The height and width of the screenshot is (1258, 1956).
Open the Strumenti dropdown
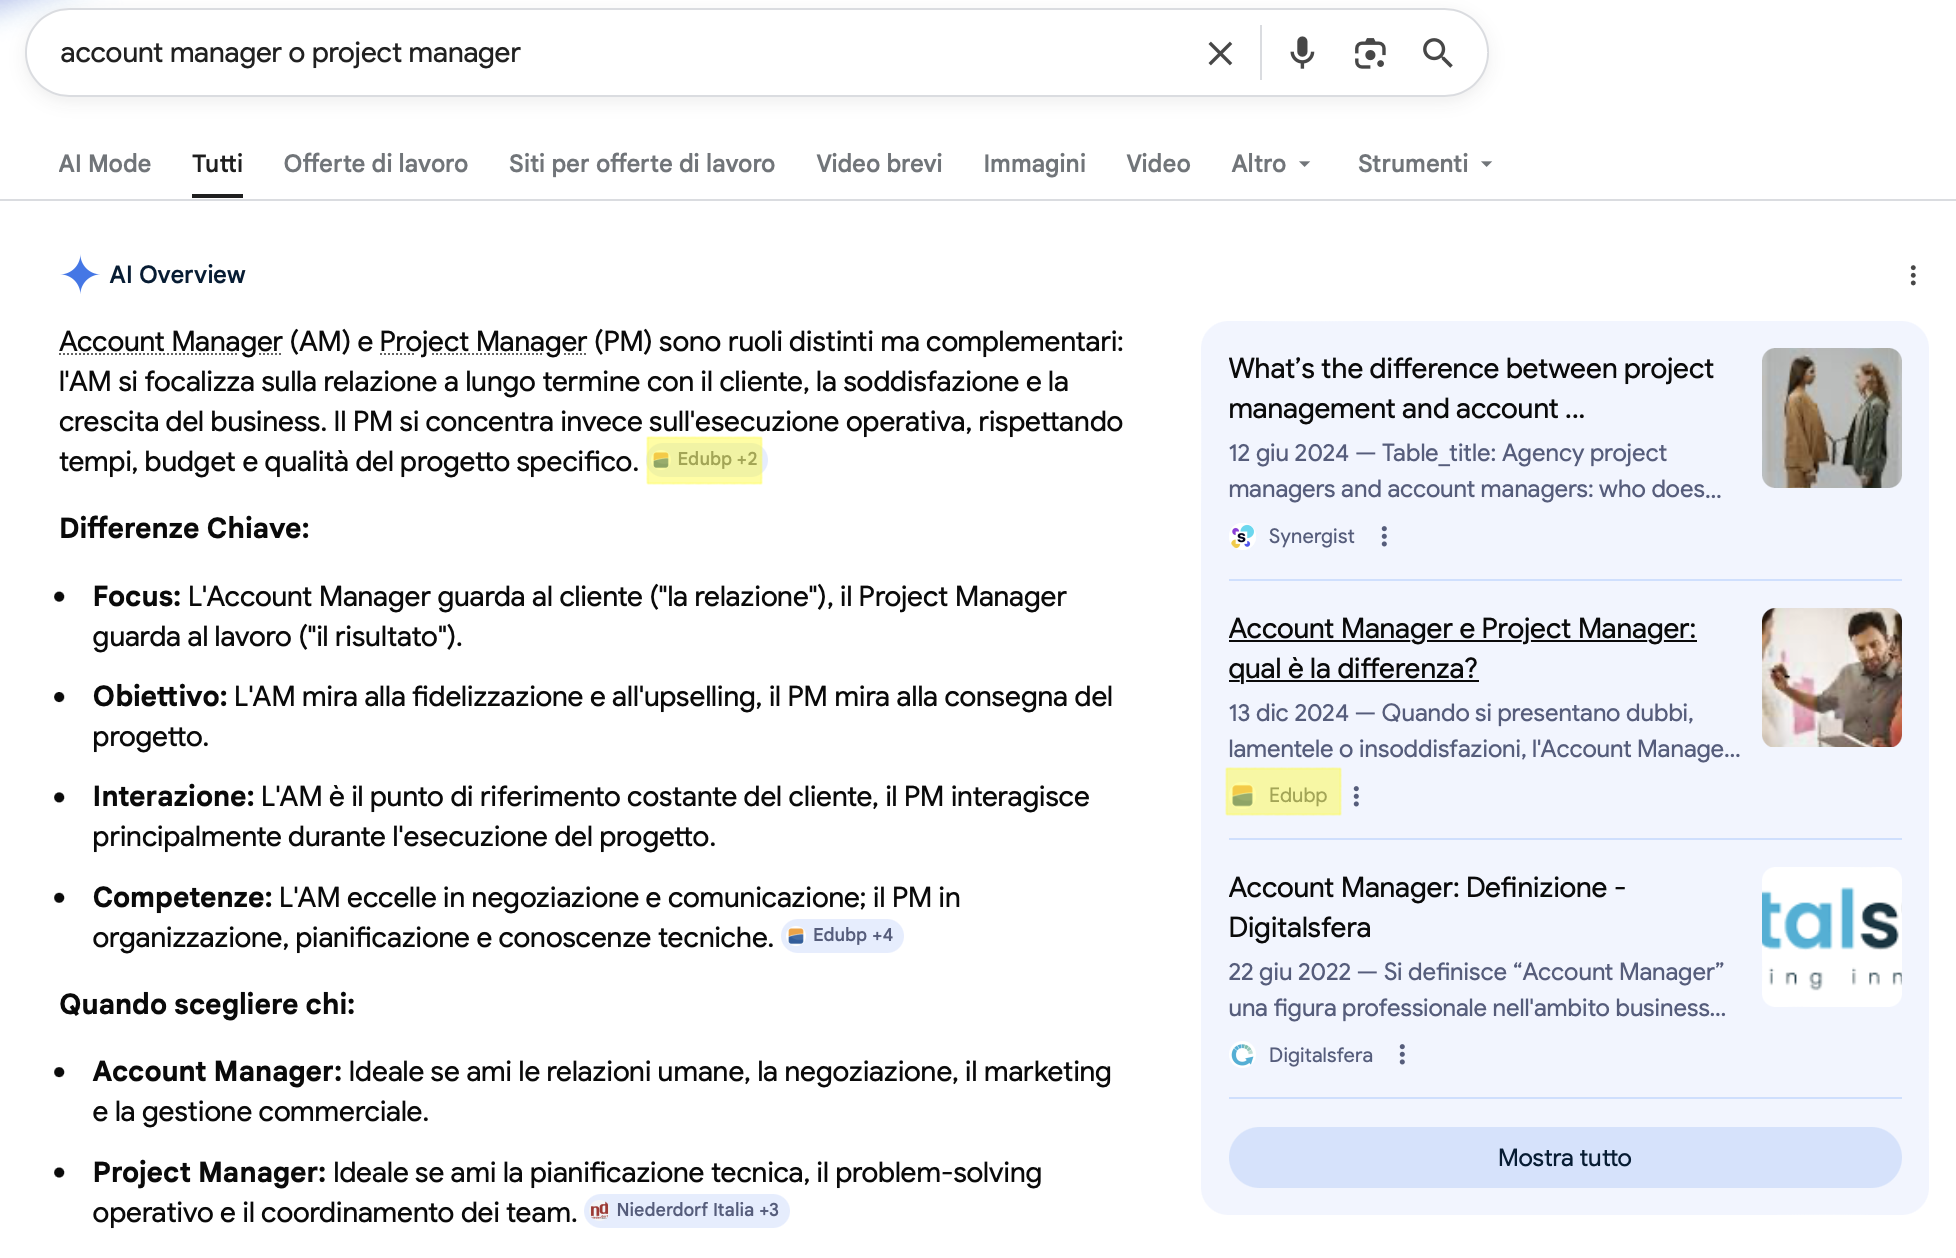pos(1424,163)
